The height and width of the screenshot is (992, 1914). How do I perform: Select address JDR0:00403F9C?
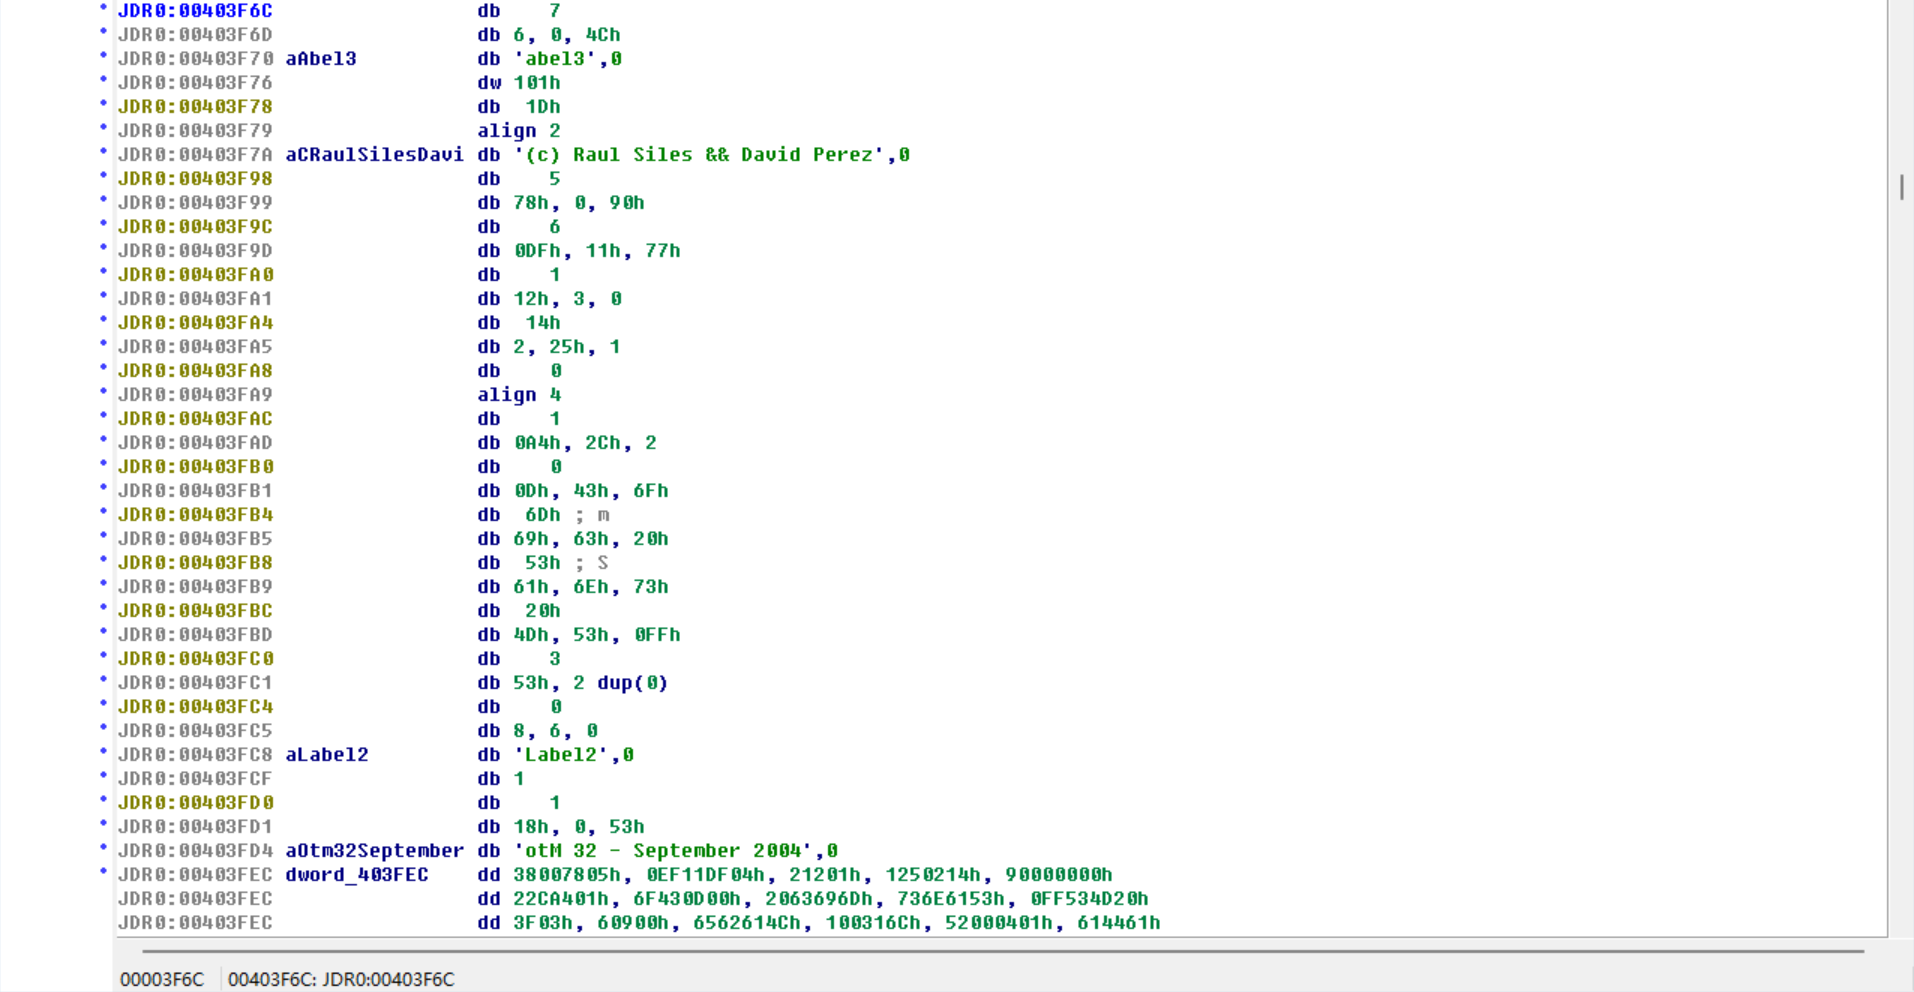click(x=195, y=227)
